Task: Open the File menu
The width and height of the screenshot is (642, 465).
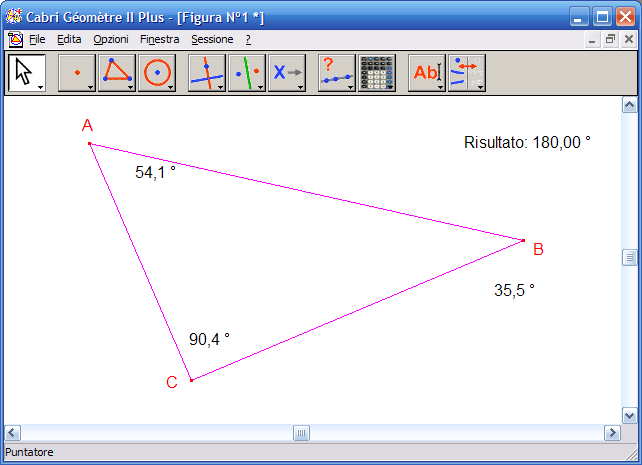Action: point(37,39)
